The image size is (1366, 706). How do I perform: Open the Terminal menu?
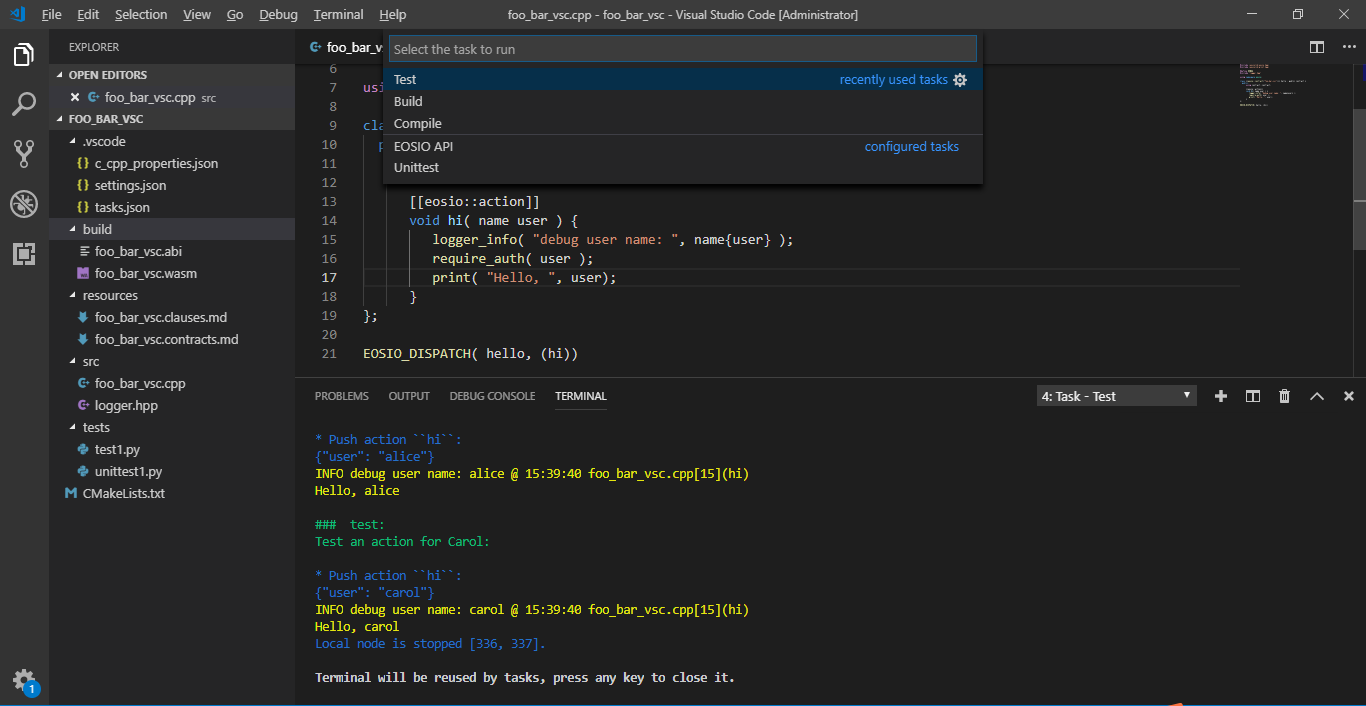coord(338,14)
